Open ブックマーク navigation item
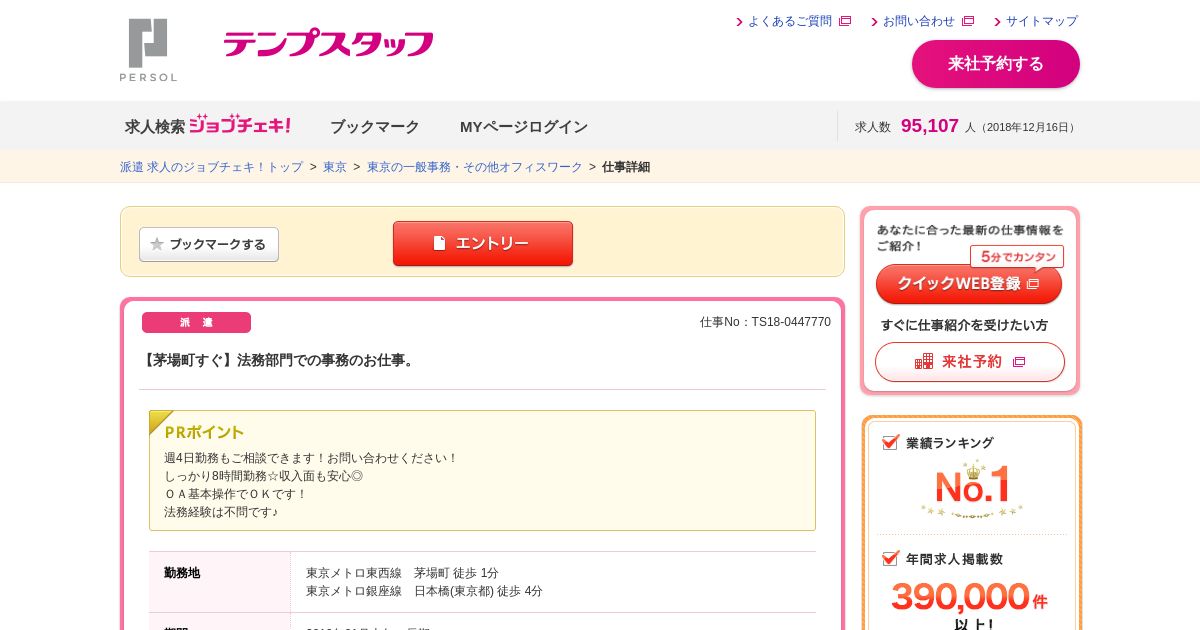This screenshot has height=630, width=1200. click(375, 127)
